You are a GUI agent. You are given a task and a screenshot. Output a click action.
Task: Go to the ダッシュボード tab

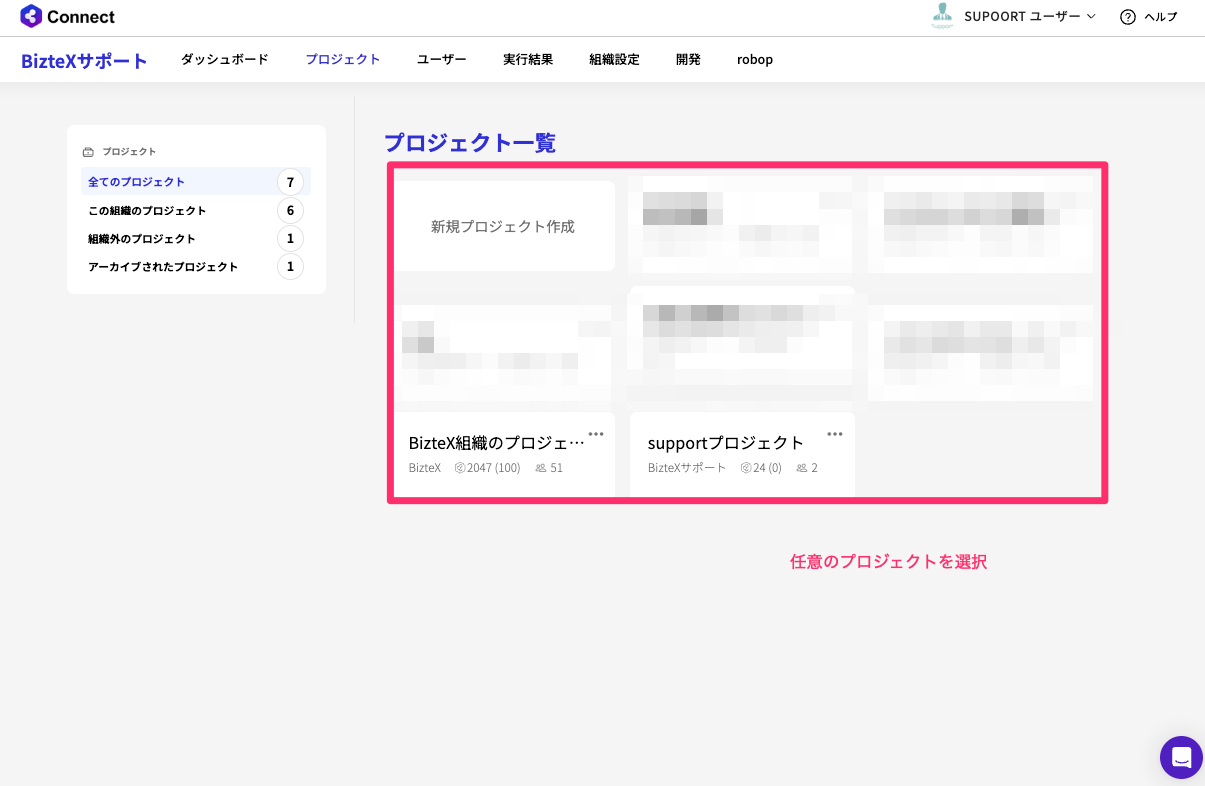(225, 59)
